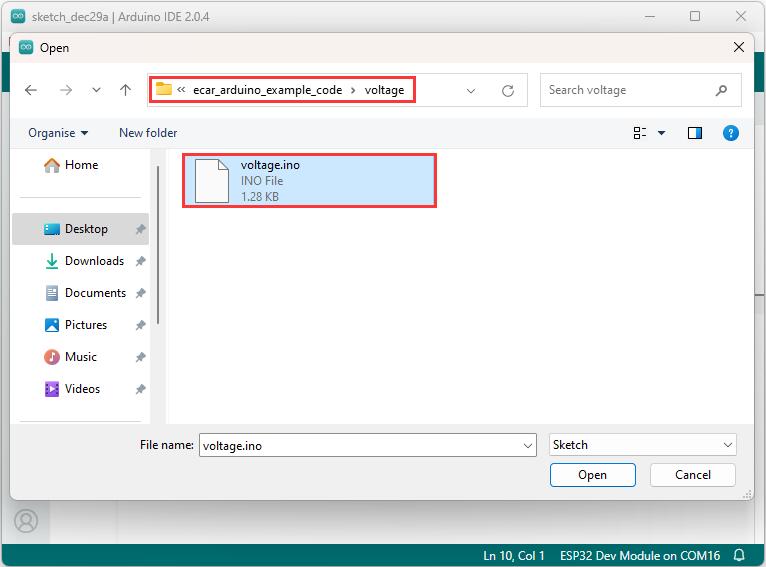Click Ln 10, Col 1 in status bar

tap(513, 556)
